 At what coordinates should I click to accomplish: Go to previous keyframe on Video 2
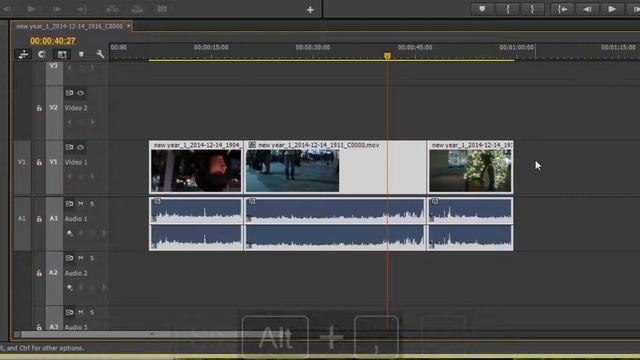coord(69,122)
